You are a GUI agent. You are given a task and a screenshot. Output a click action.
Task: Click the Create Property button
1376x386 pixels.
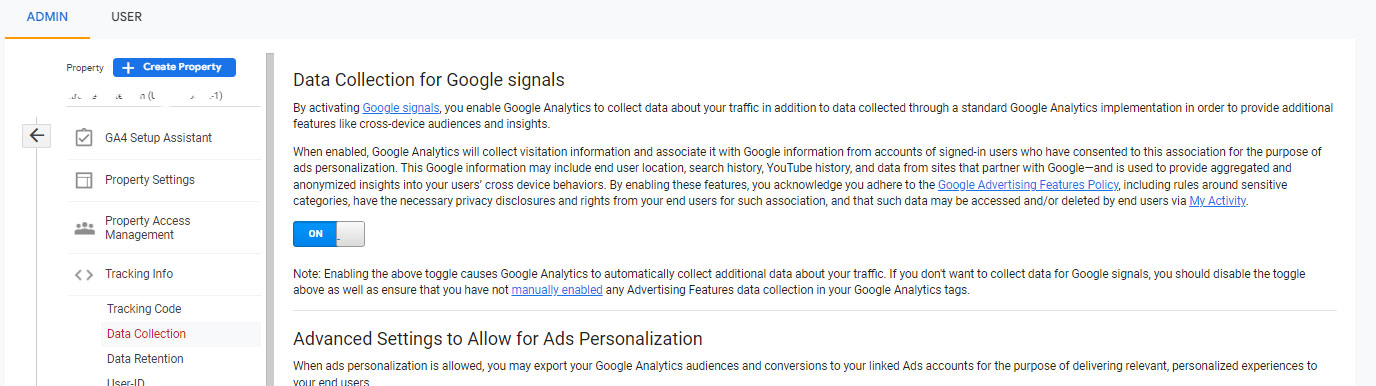174,67
